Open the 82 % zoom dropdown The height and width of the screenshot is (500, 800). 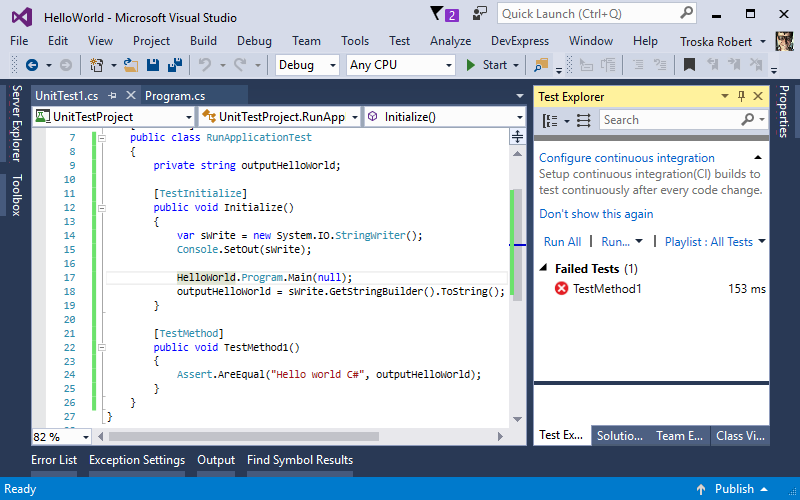tap(86, 437)
